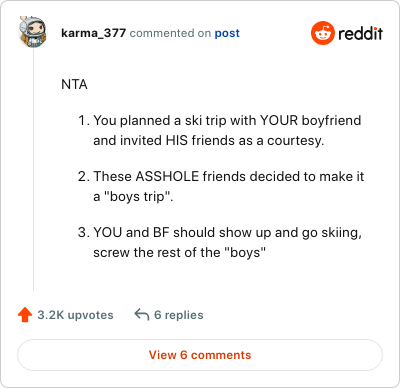Click the 'a "boys trip".' line
This screenshot has width=400, height=388.
(x=133, y=196)
